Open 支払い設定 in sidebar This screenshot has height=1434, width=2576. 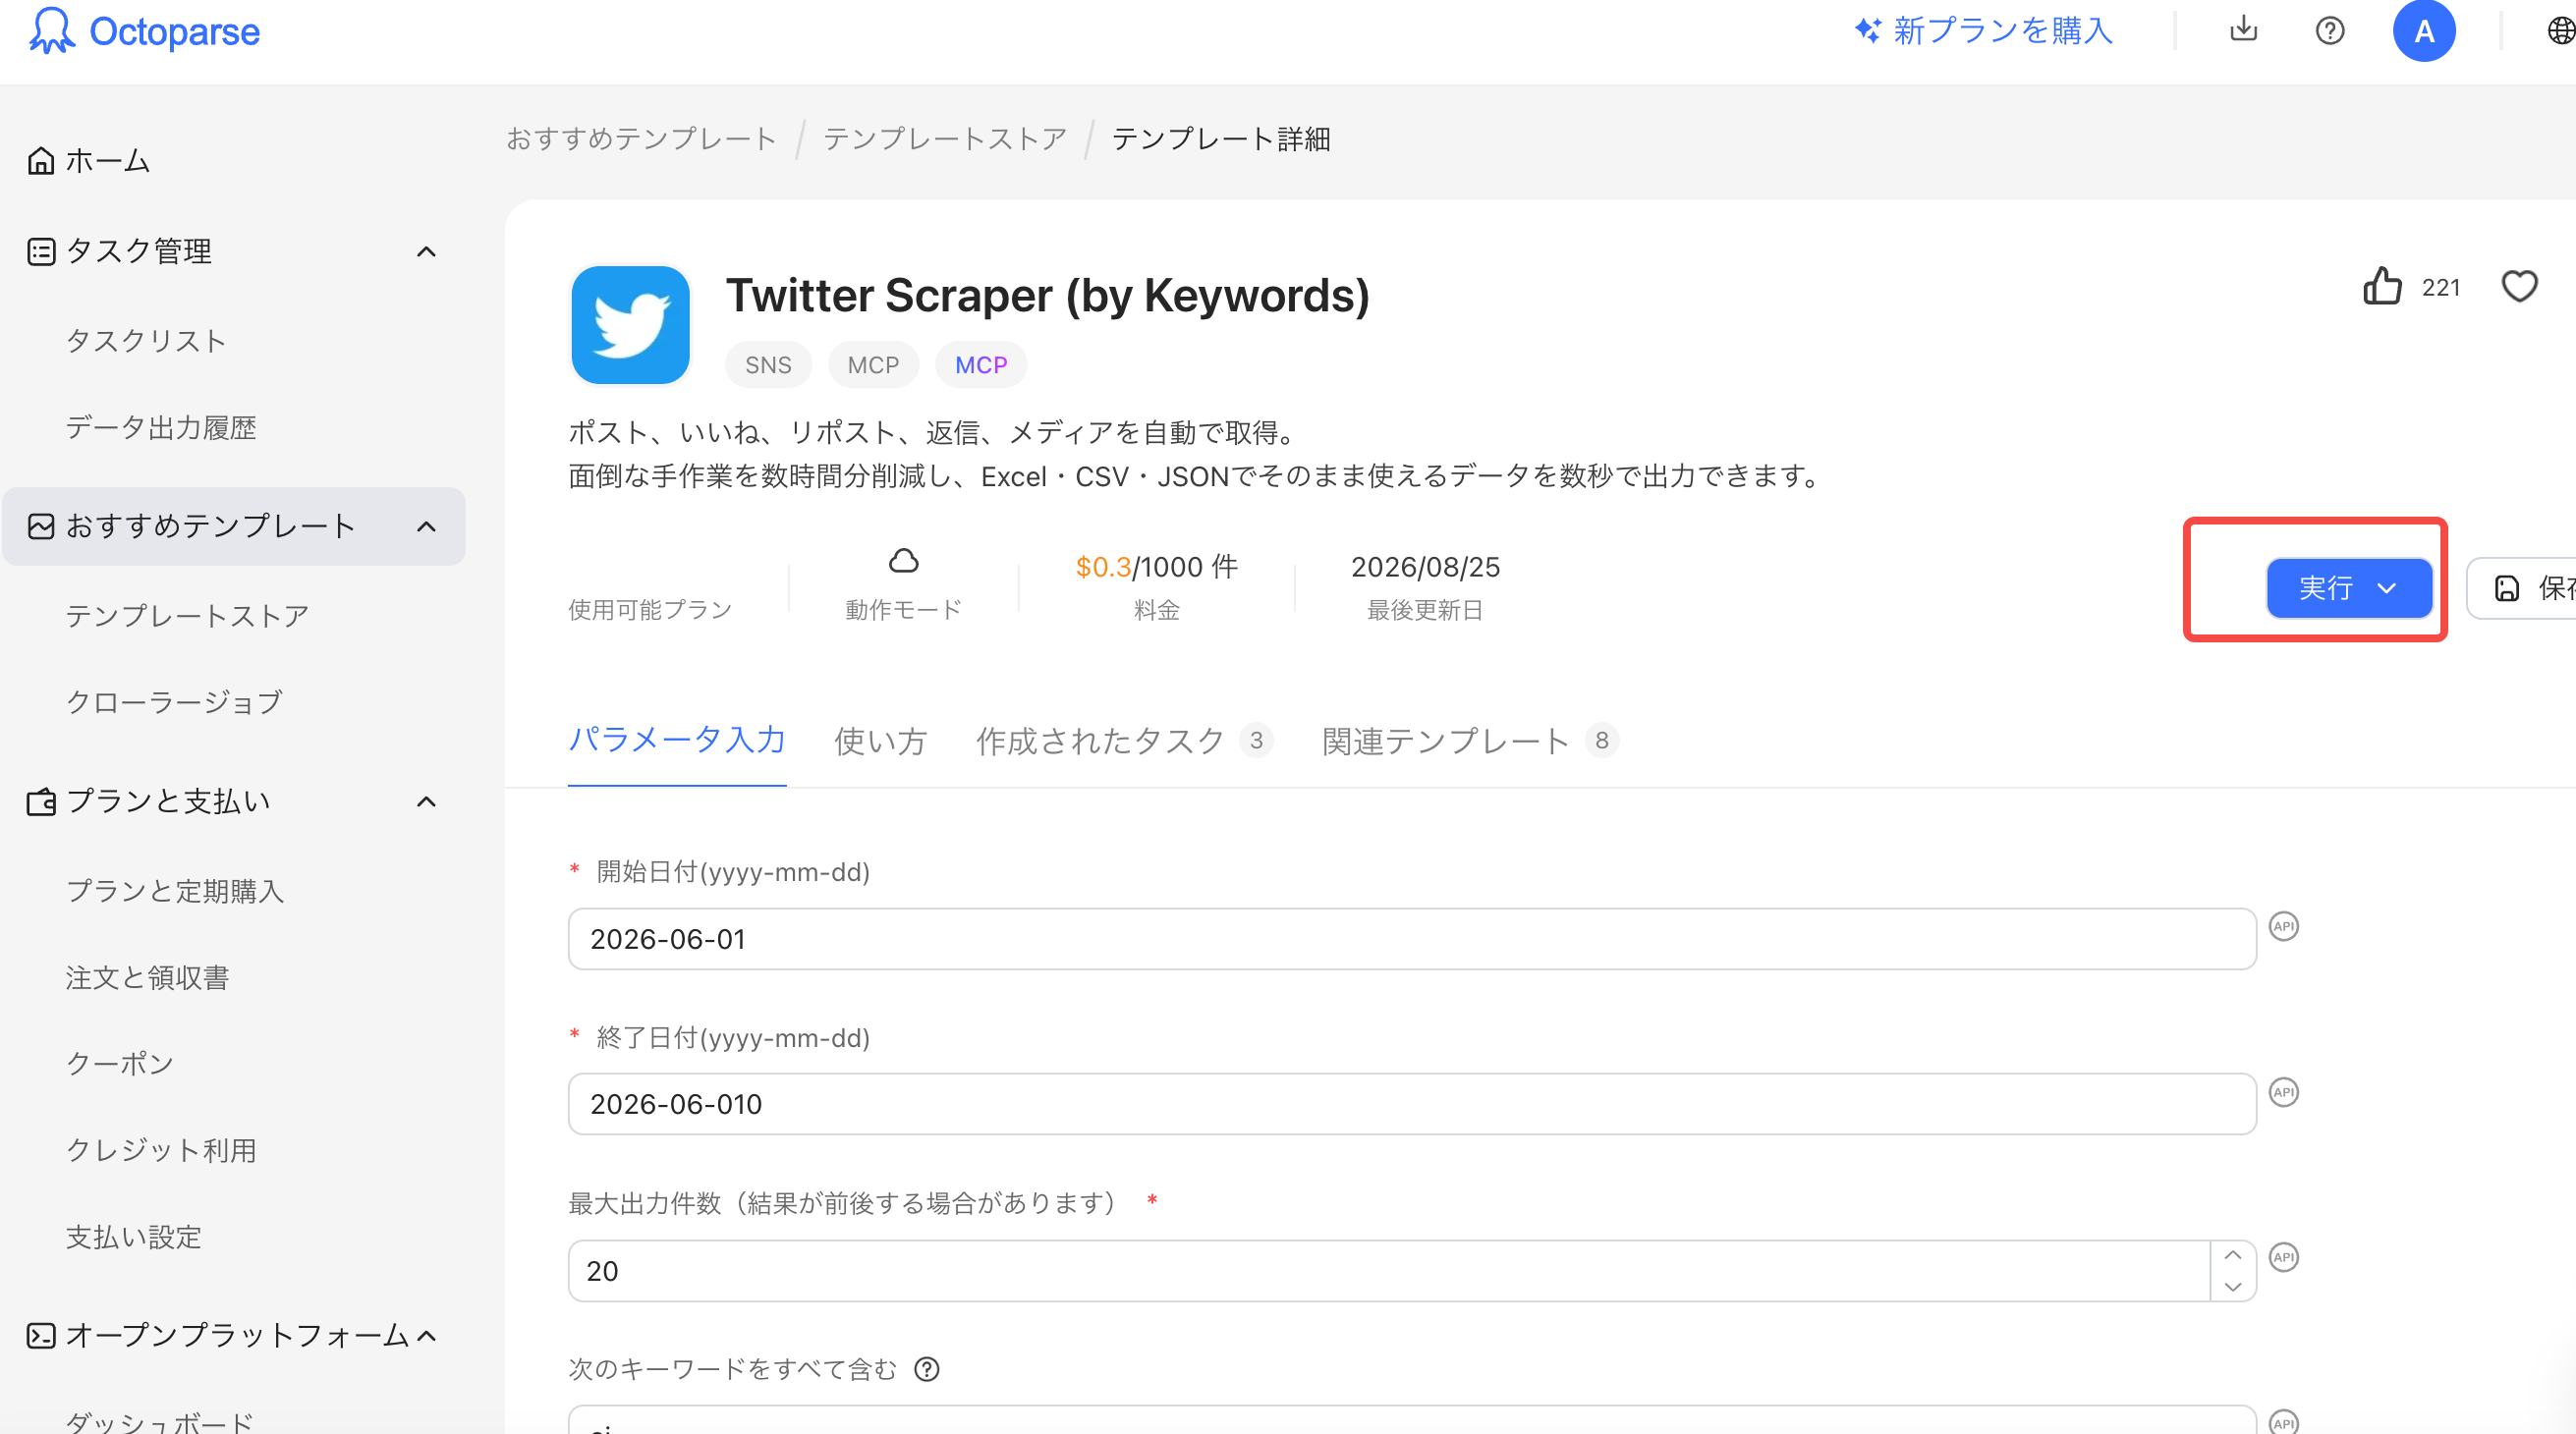(x=134, y=1237)
